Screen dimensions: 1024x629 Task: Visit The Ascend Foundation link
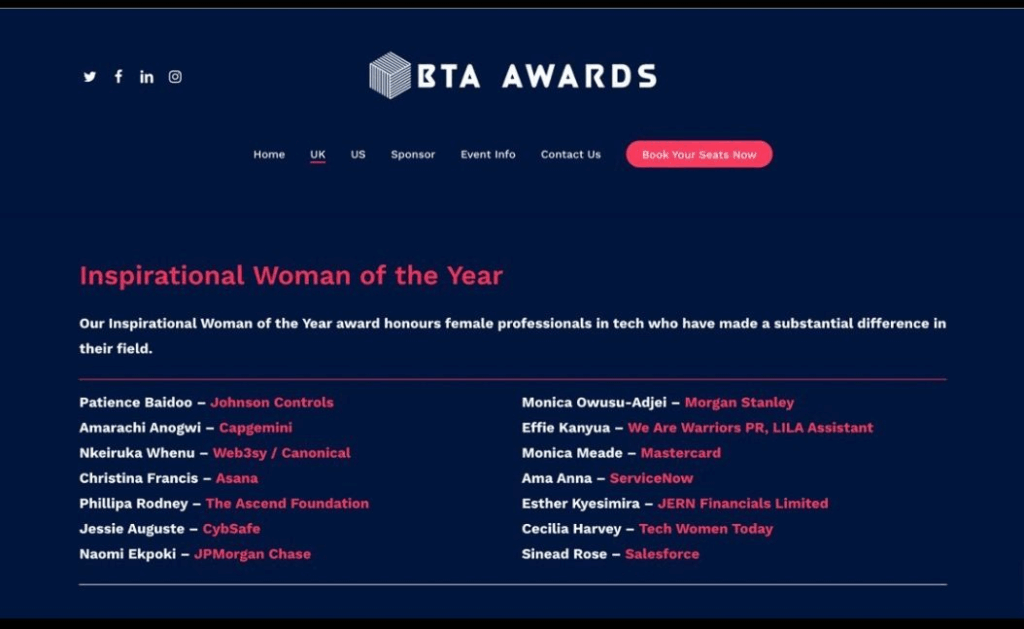[287, 503]
